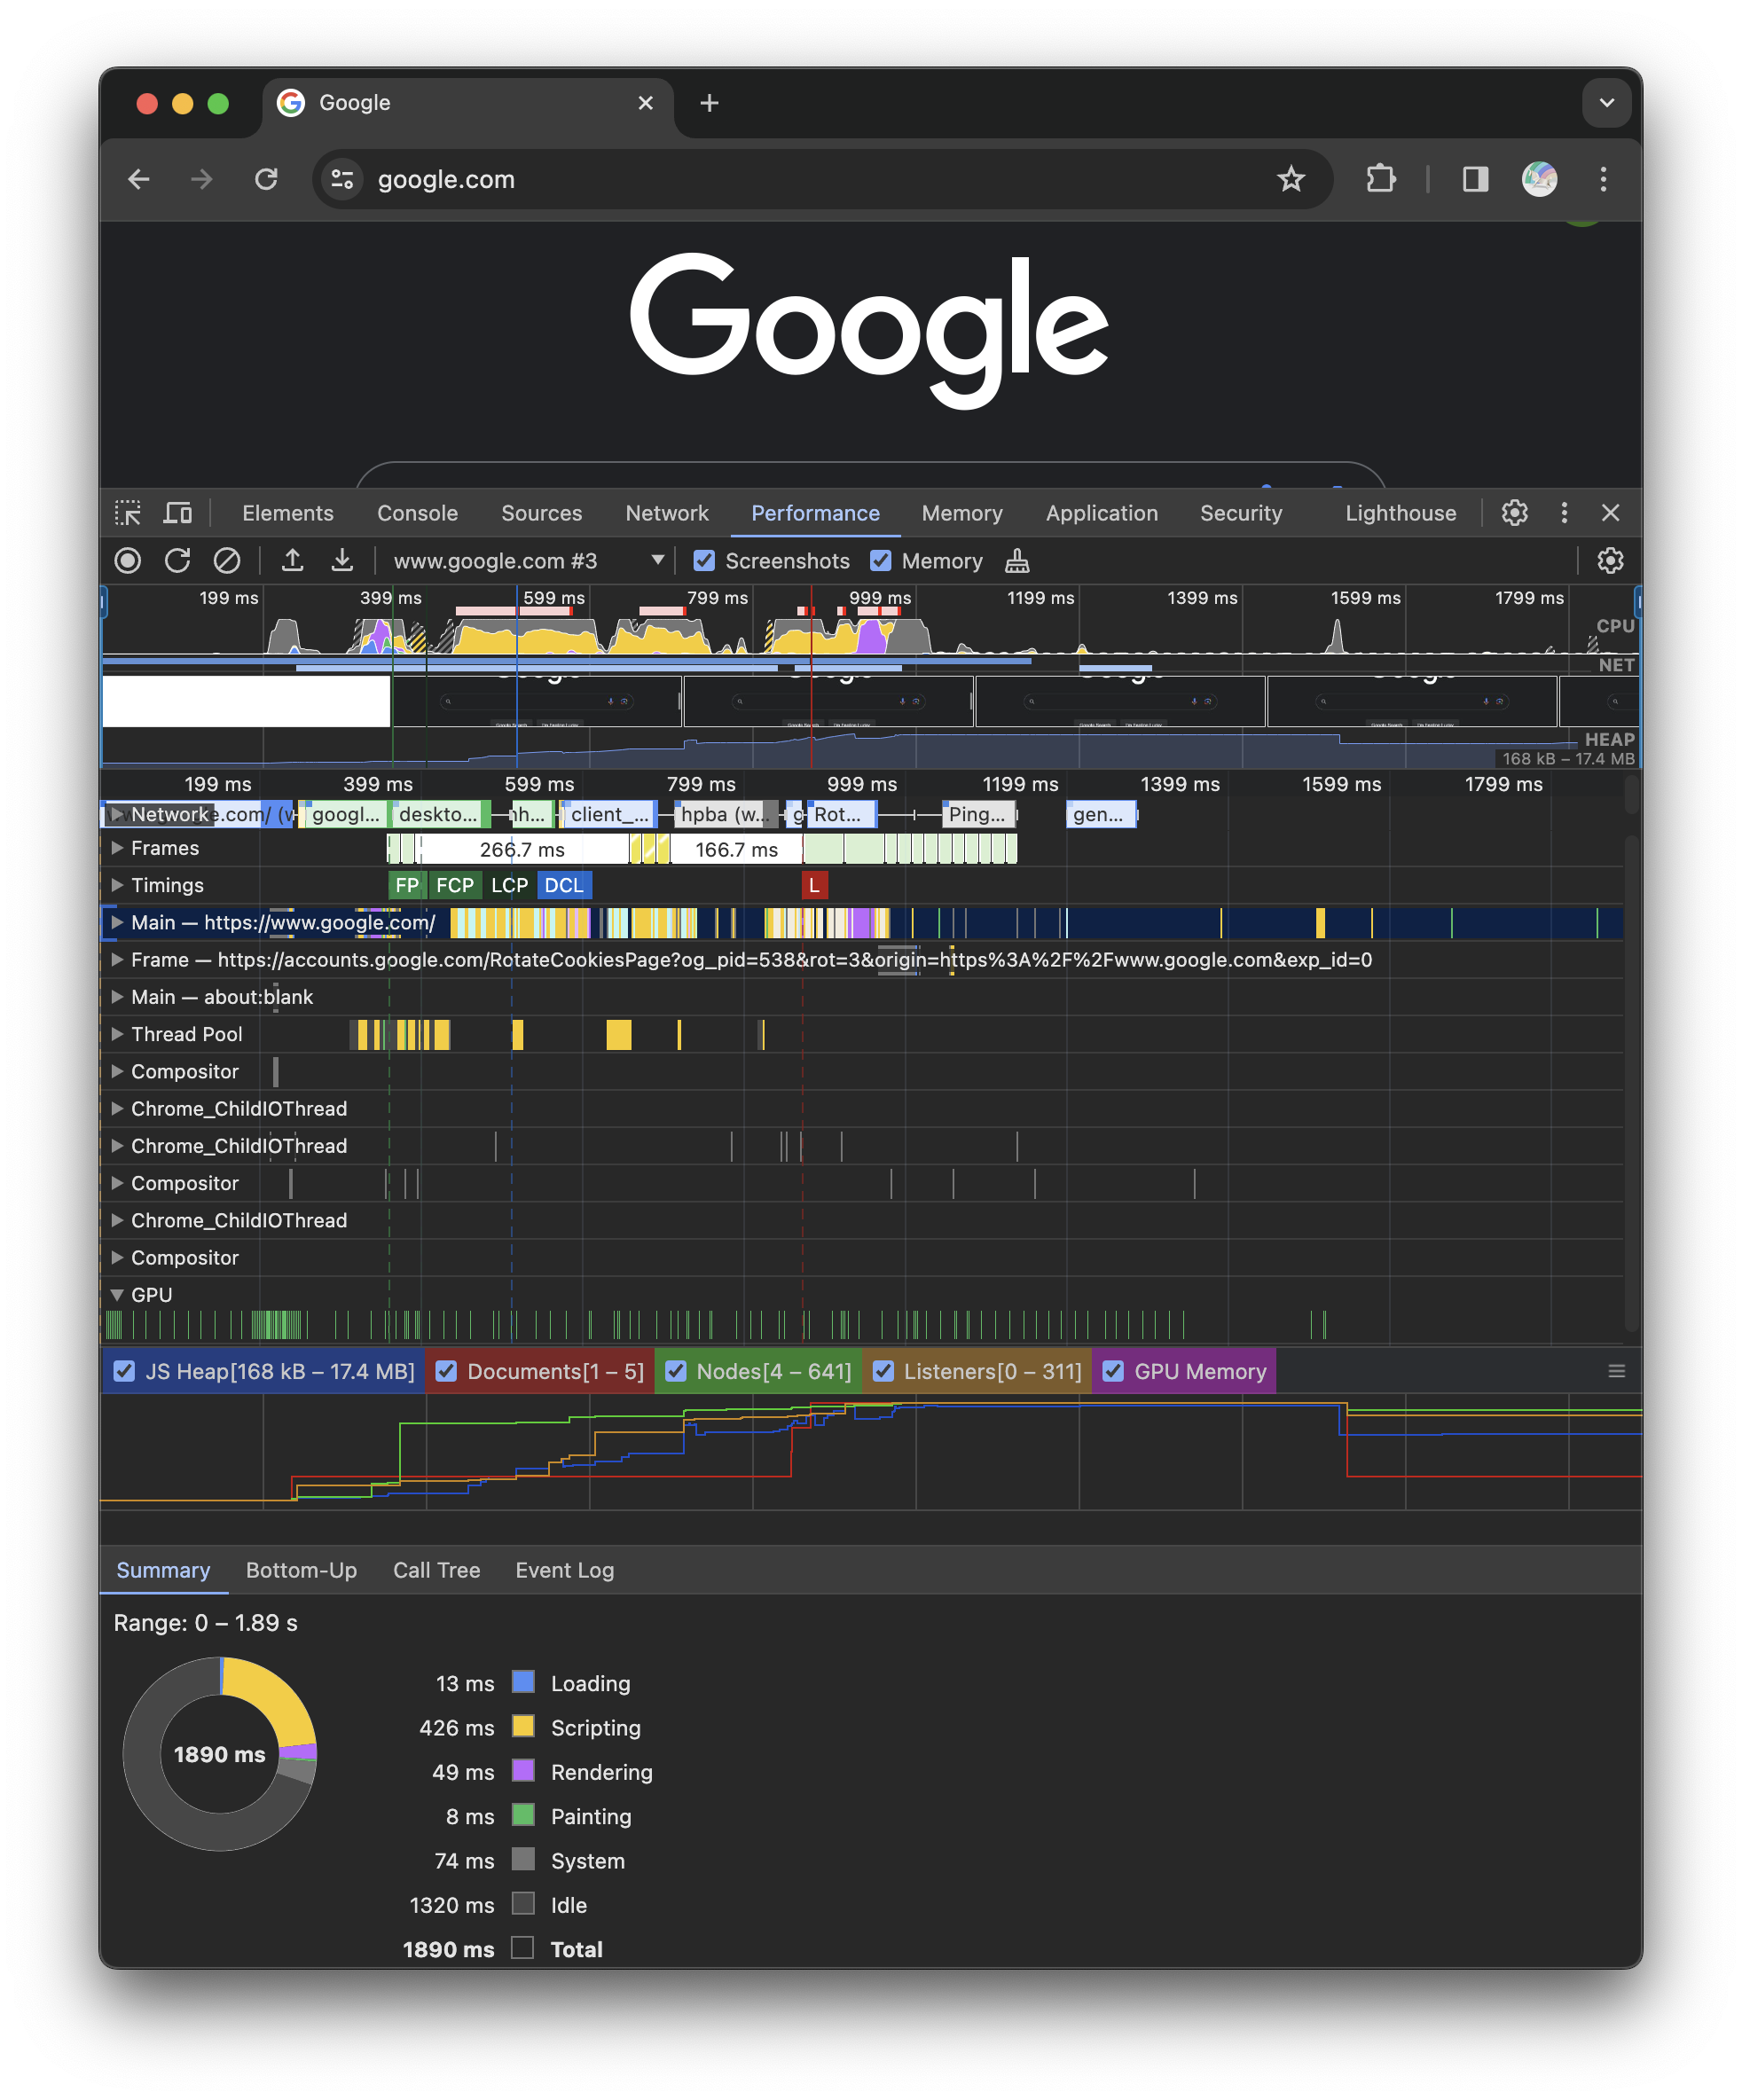Switch to the Elements tab

click(288, 513)
